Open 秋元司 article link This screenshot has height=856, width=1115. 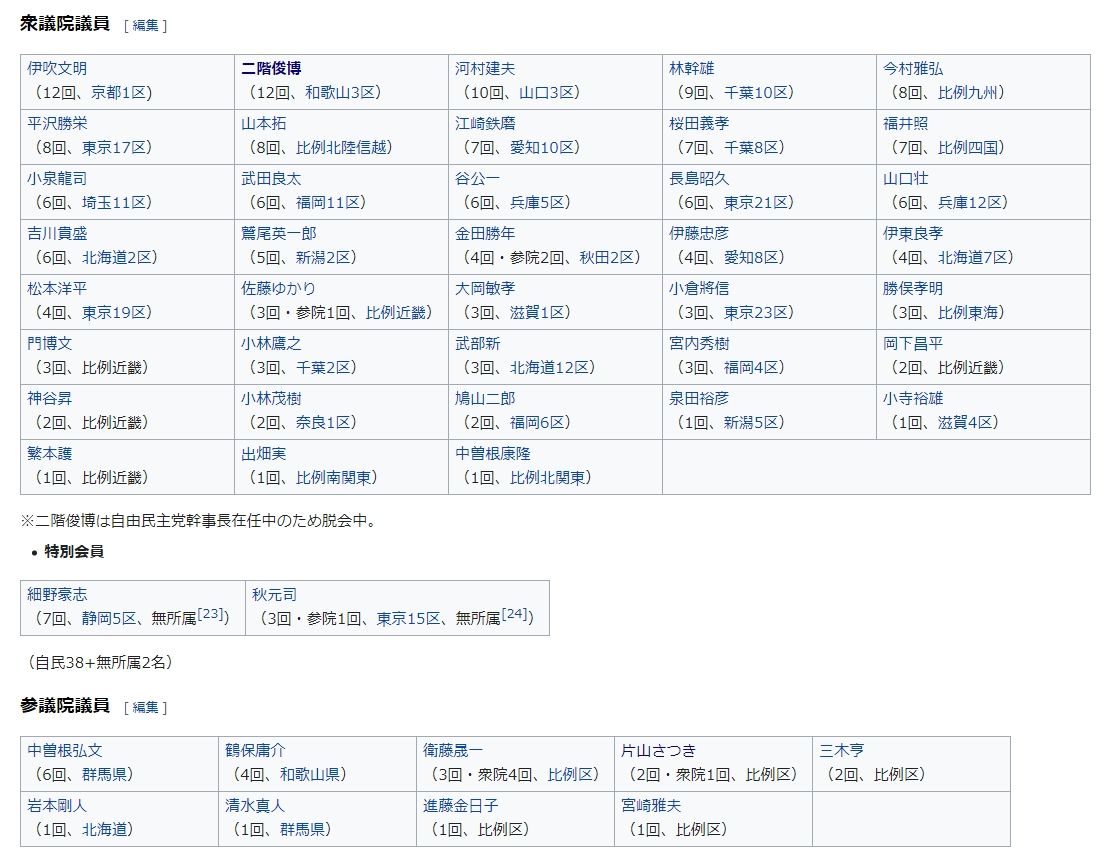[274, 594]
